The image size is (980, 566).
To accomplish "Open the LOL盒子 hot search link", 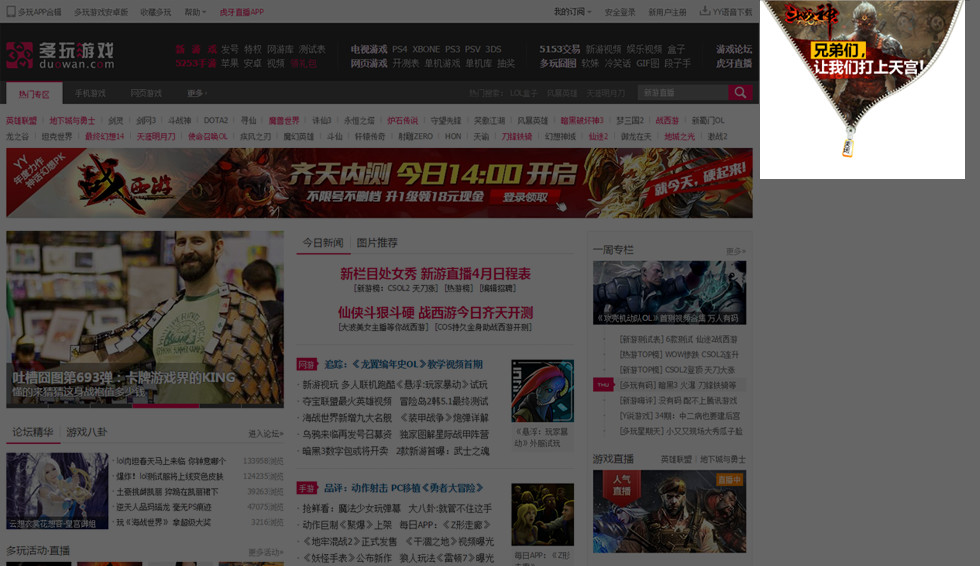I will click(524, 93).
